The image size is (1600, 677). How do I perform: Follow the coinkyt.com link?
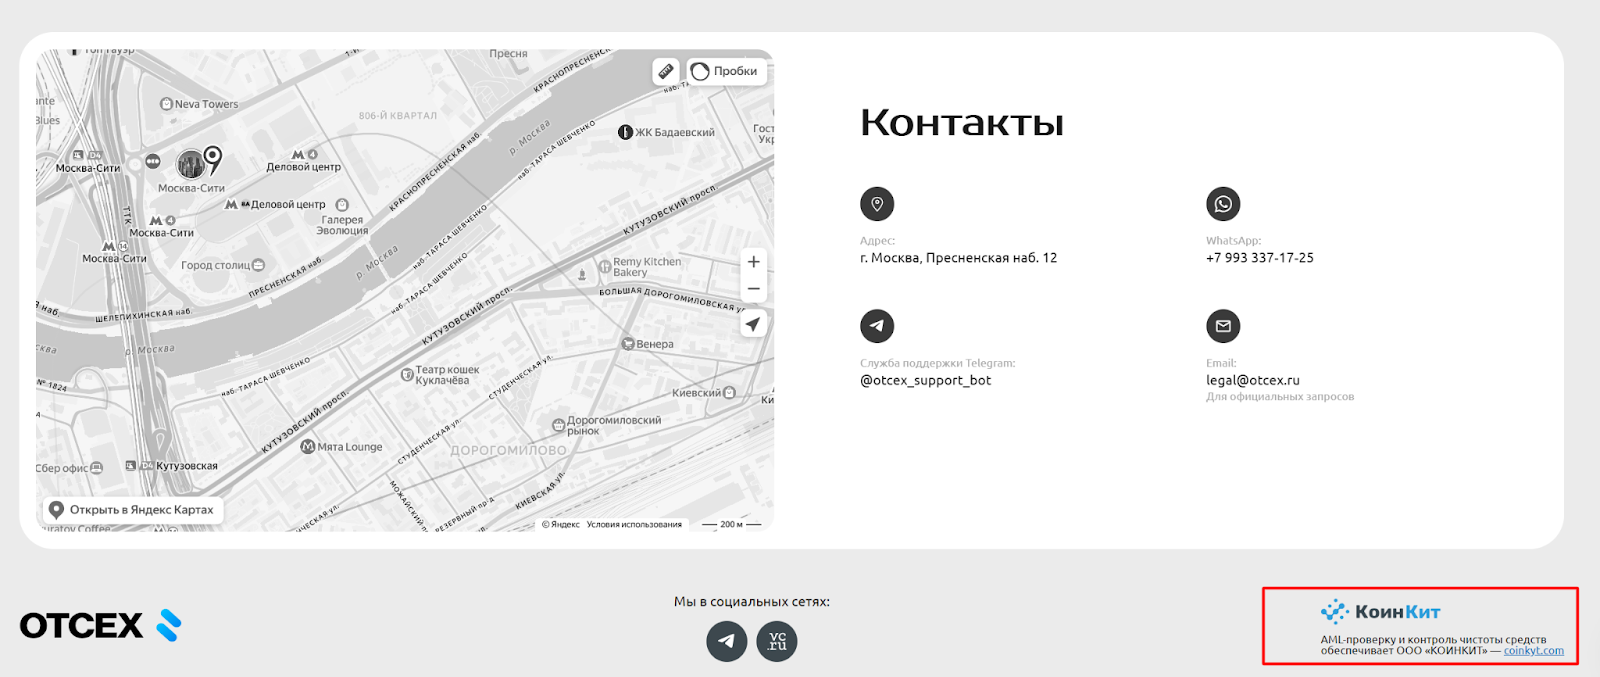(x=1533, y=651)
